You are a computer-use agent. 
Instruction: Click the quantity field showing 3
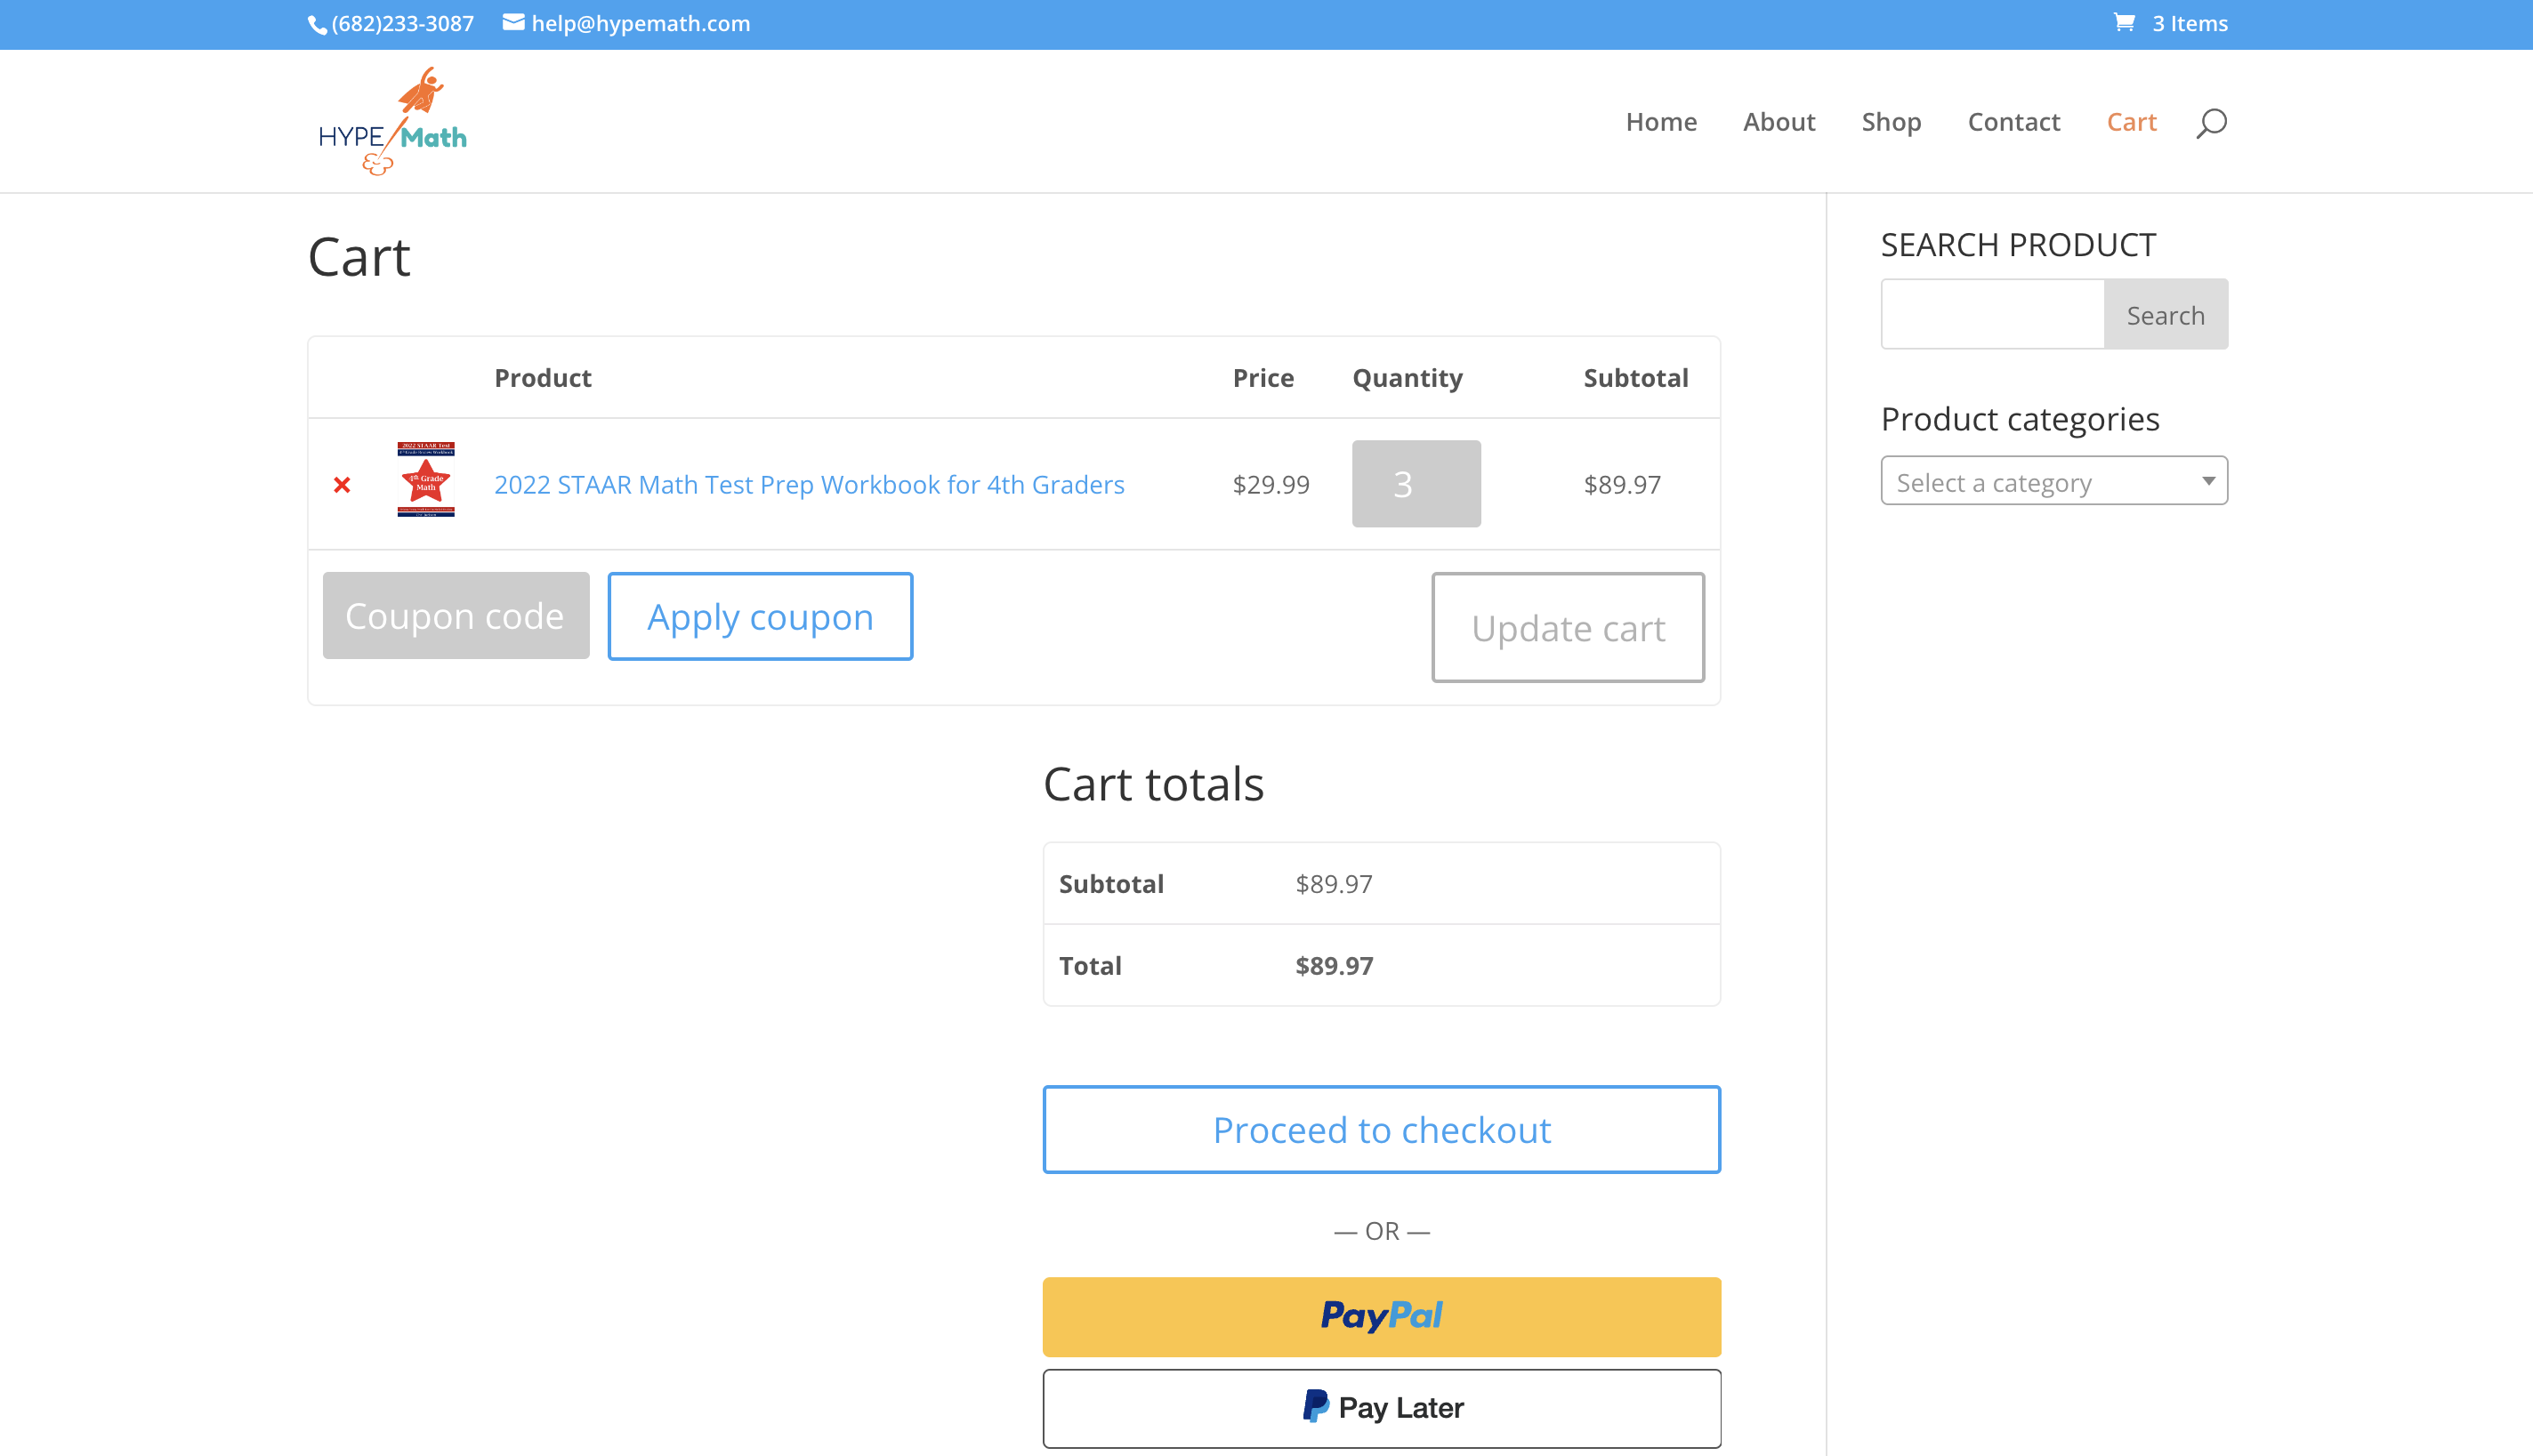1415,484
